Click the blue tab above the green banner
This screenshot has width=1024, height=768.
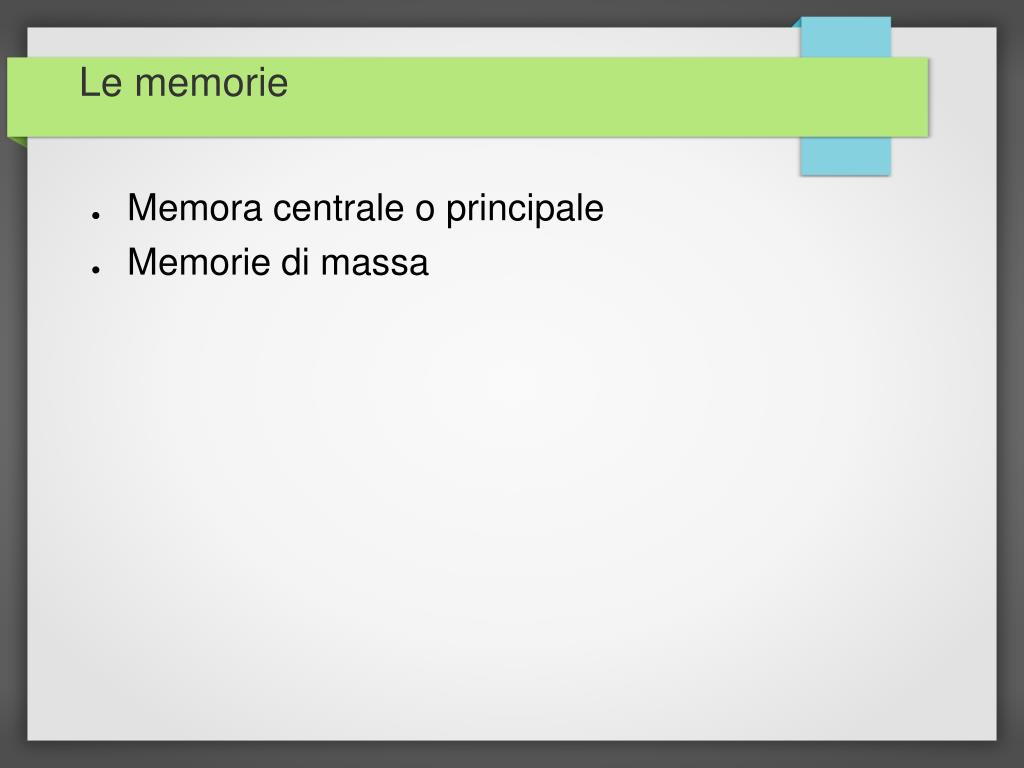click(846, 38)
